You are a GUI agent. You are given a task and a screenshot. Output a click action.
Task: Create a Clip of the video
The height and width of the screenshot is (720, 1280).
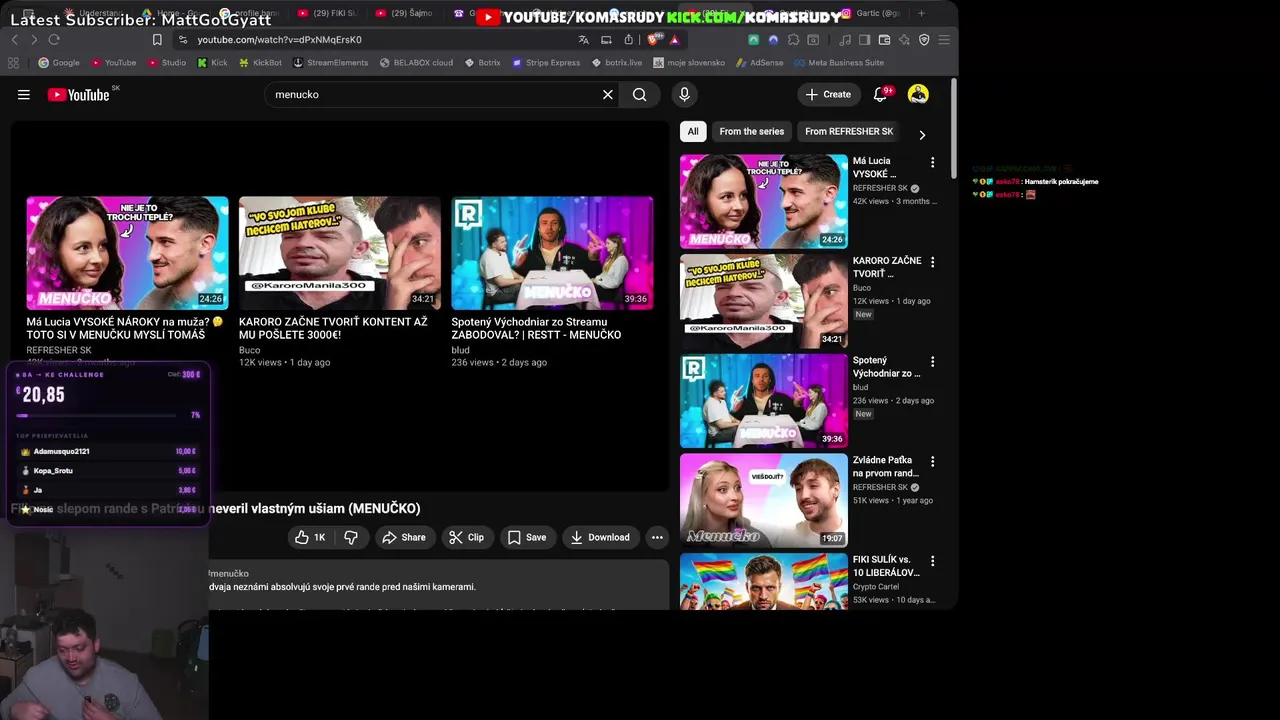click(466, 538)
